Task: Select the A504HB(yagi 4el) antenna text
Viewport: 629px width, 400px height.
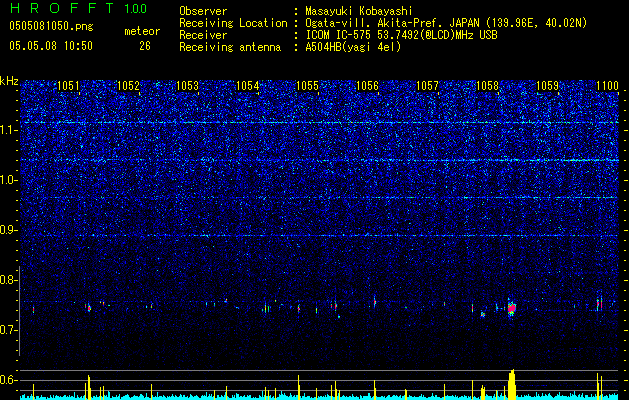Action: click(353, 47)
